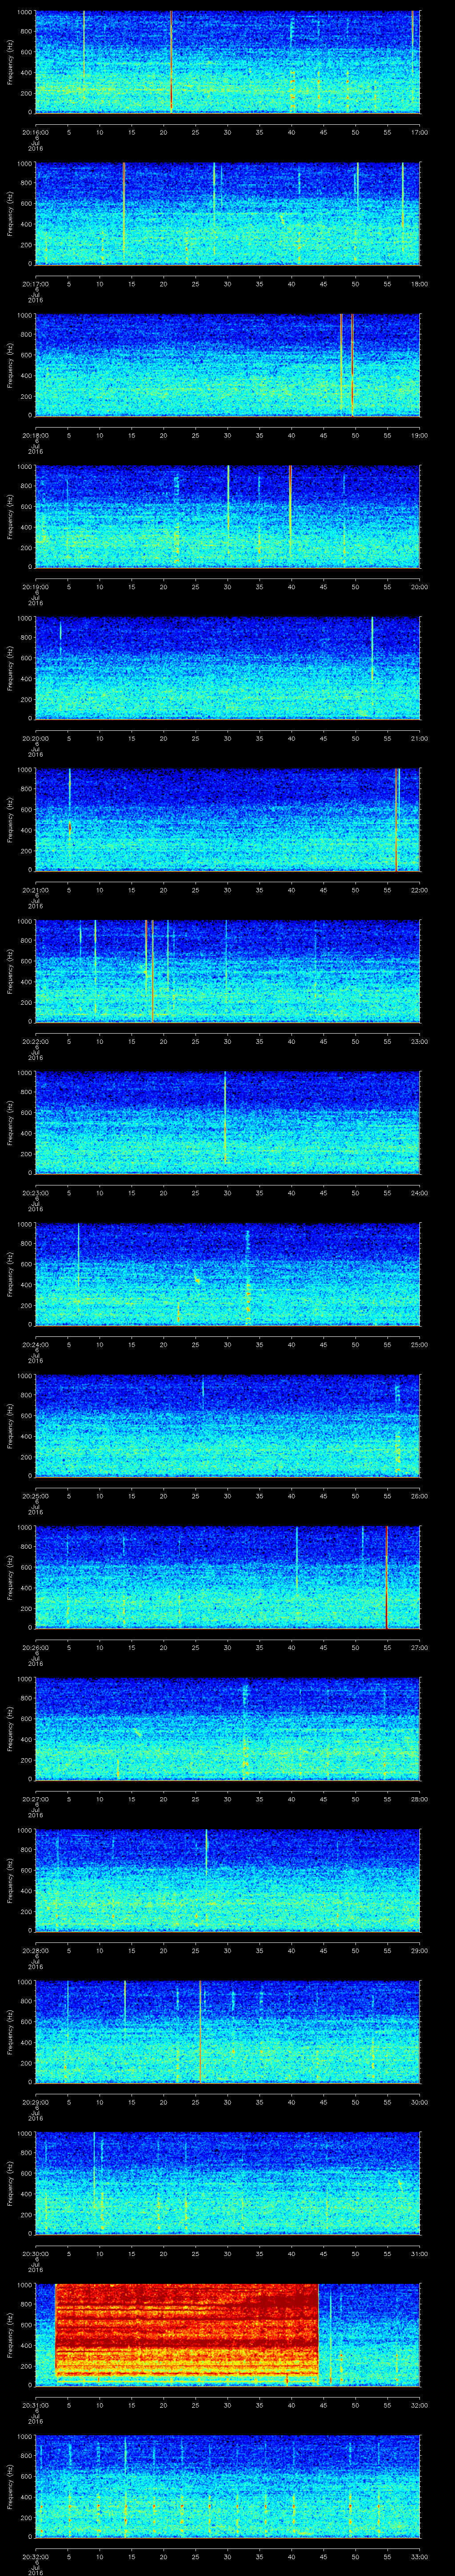Click the '20:16:00' time label
The height and width of the screenshot is (2576, 455).
pos(35,132)
